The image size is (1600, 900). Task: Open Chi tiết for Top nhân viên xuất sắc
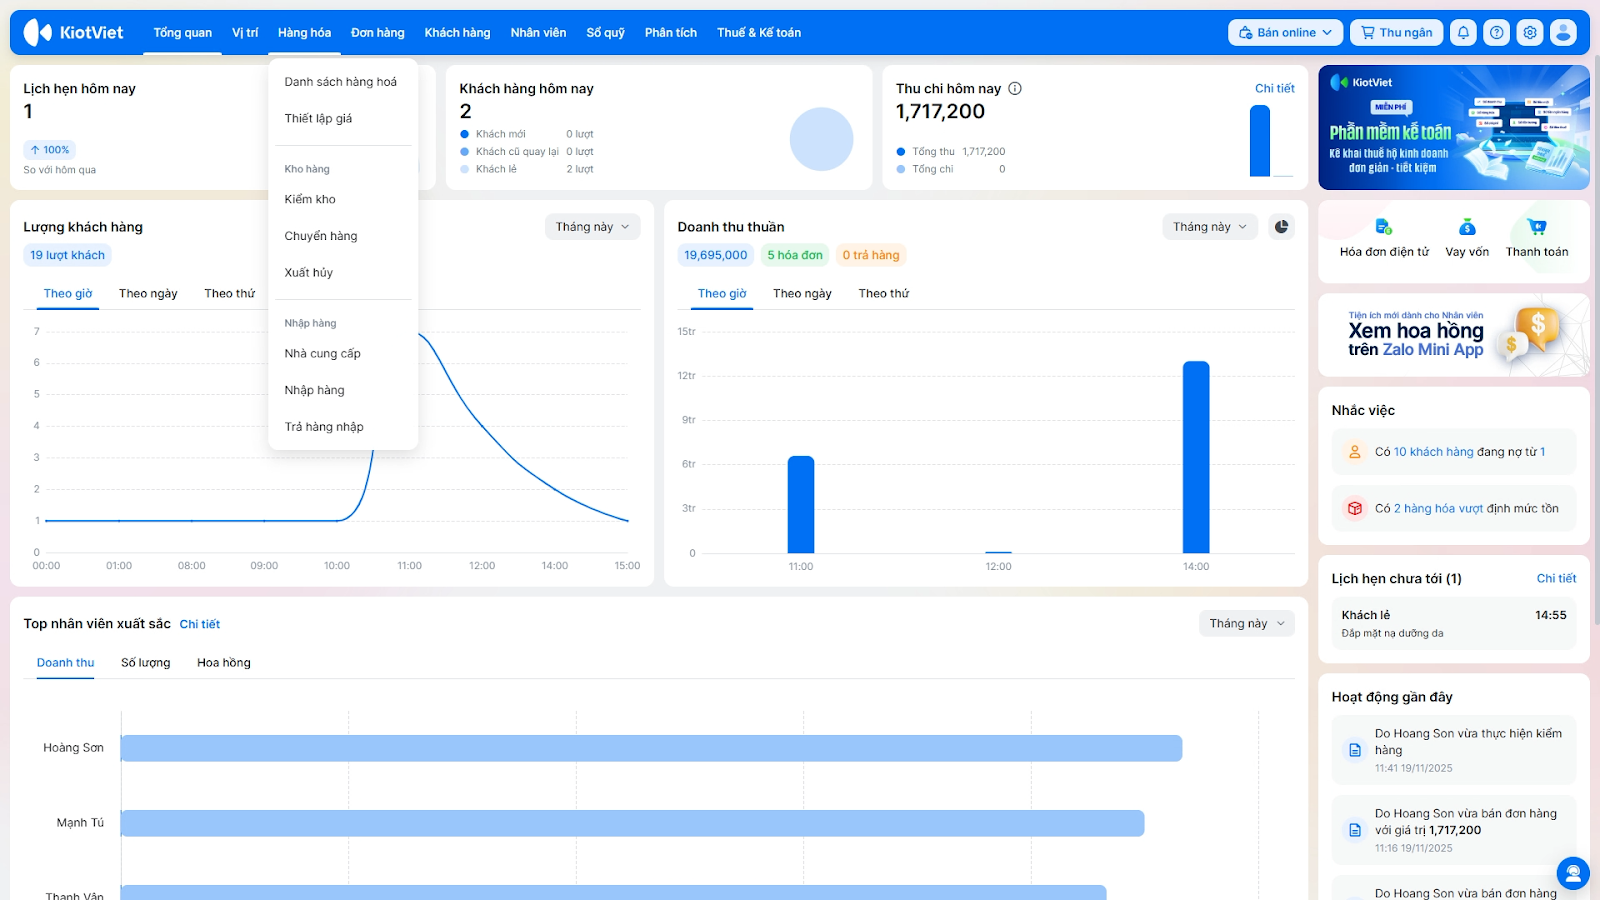pos(200,624)
